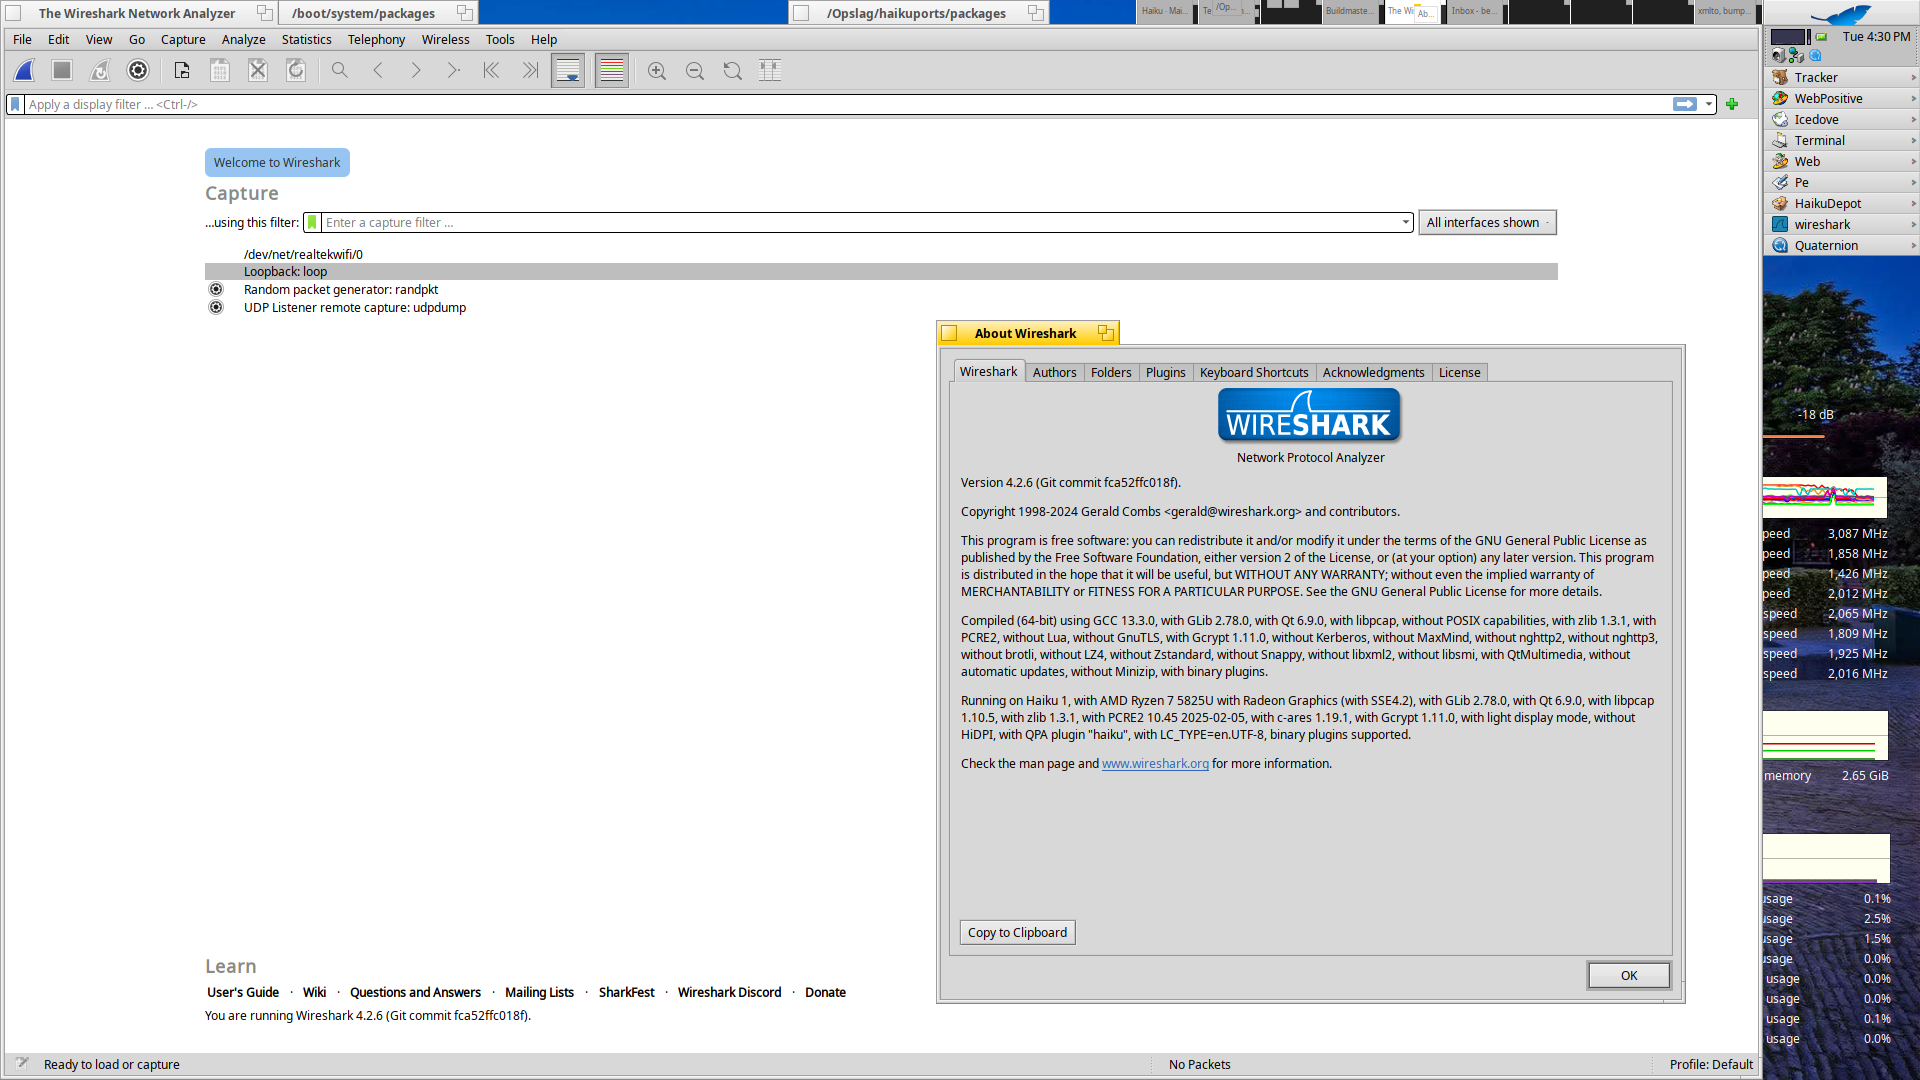This screenshot has width=1920, height=1080.
Task: Open the Statistics menu
Action: coord(306,39)
